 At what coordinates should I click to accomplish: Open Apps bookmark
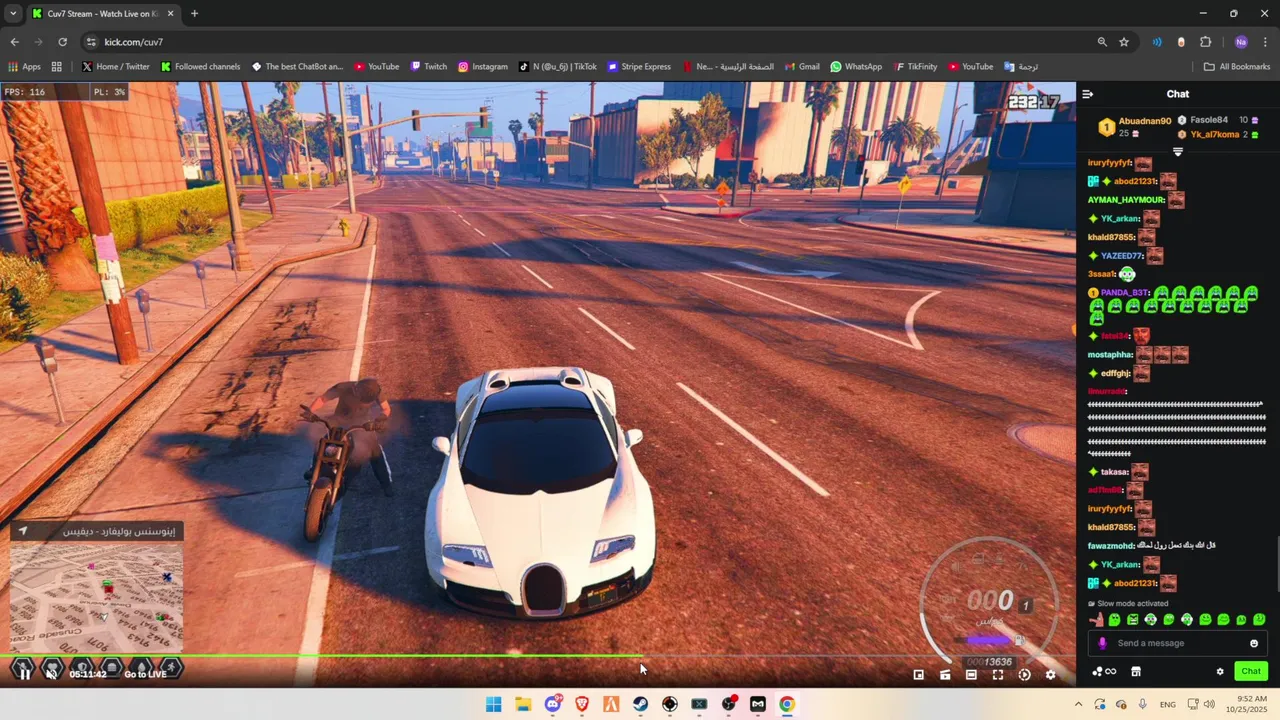tap(24, 67)
